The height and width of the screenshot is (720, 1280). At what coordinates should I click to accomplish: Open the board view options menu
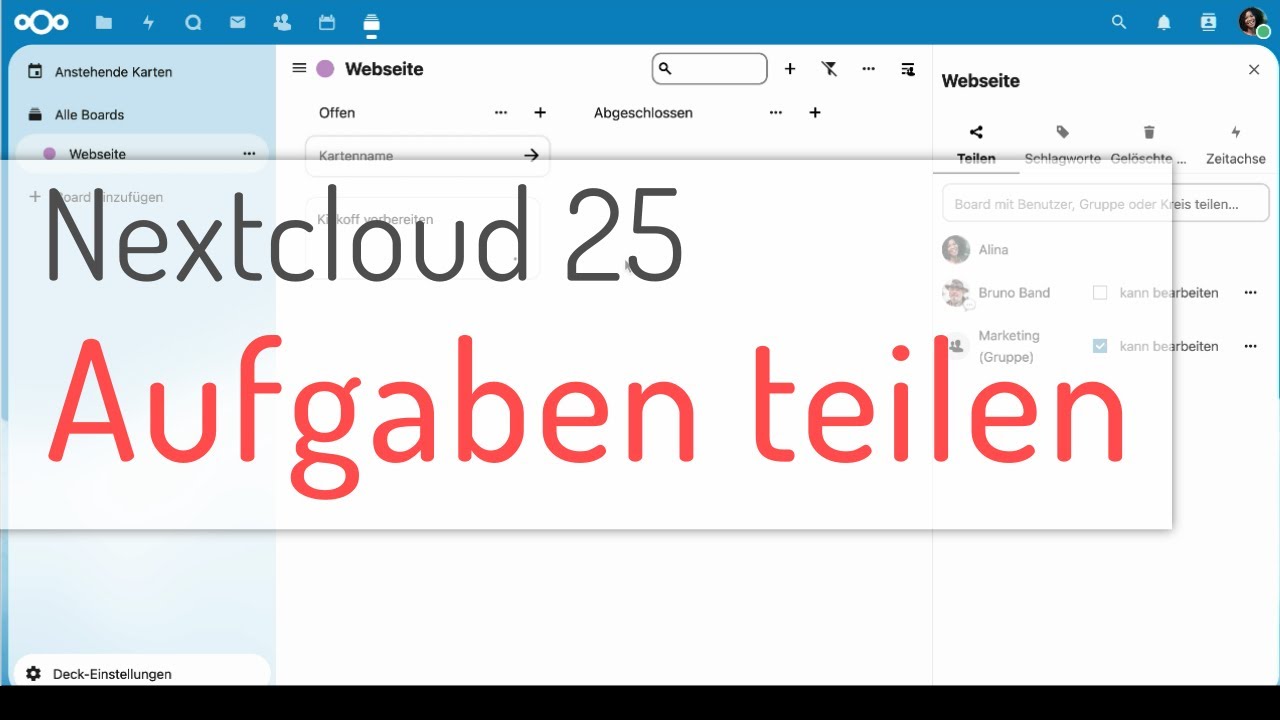click(868, 69)
